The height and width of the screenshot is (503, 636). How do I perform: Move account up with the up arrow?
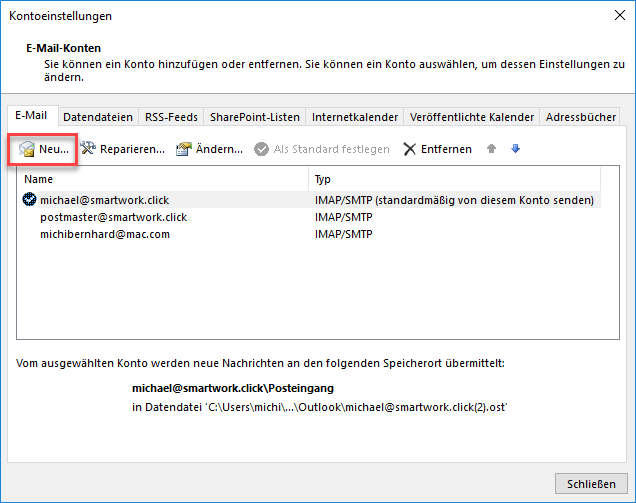click(491, 149)
